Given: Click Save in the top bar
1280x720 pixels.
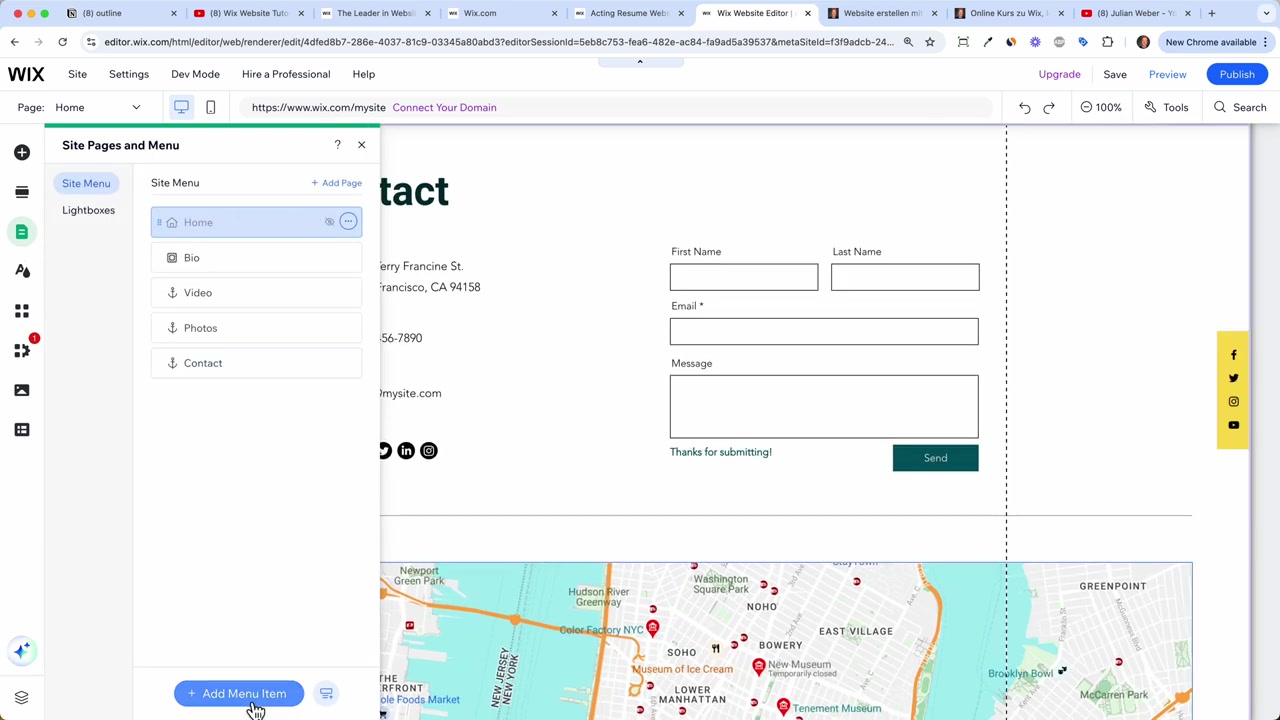Looking at the screenshot, I should [x=1115, y=74].
